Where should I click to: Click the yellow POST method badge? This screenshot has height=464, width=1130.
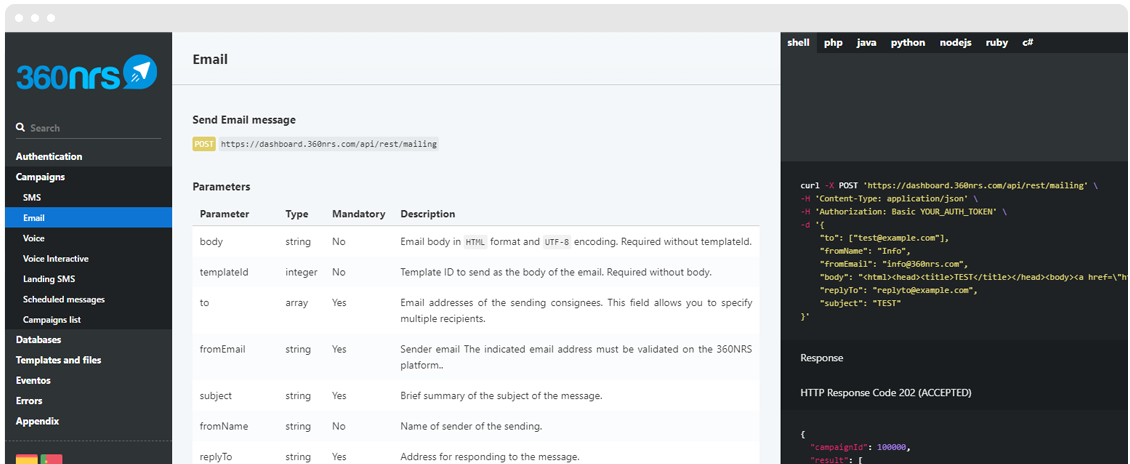pos(204,144)
